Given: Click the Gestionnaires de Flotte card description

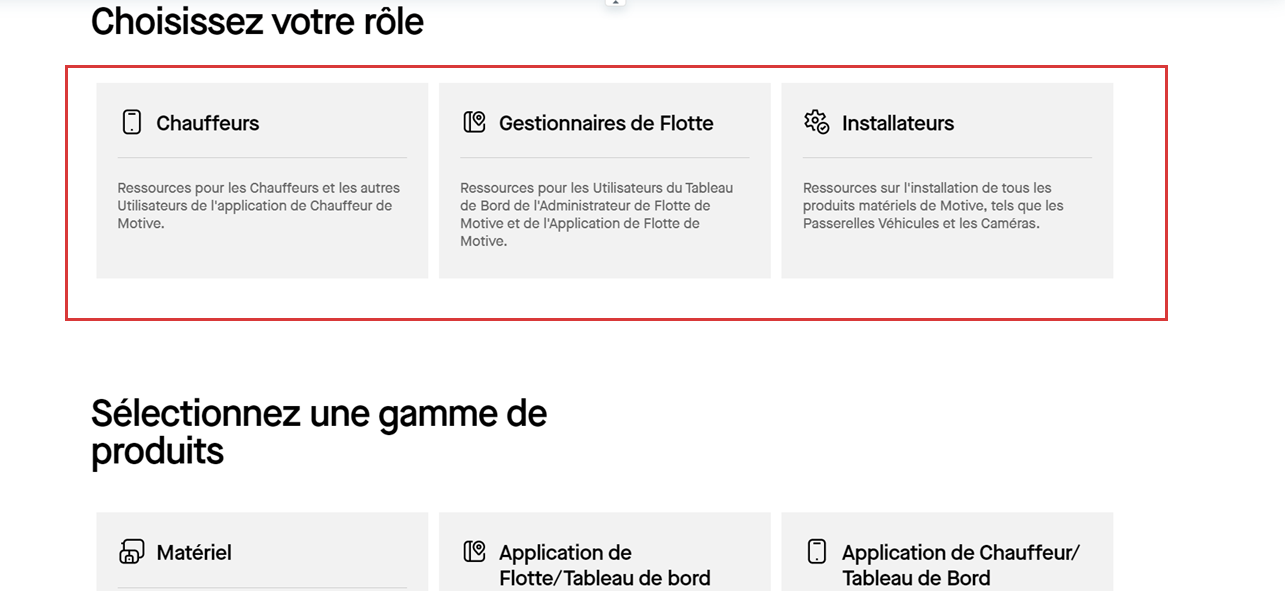Looking at the screenshot, I should 598,214.
